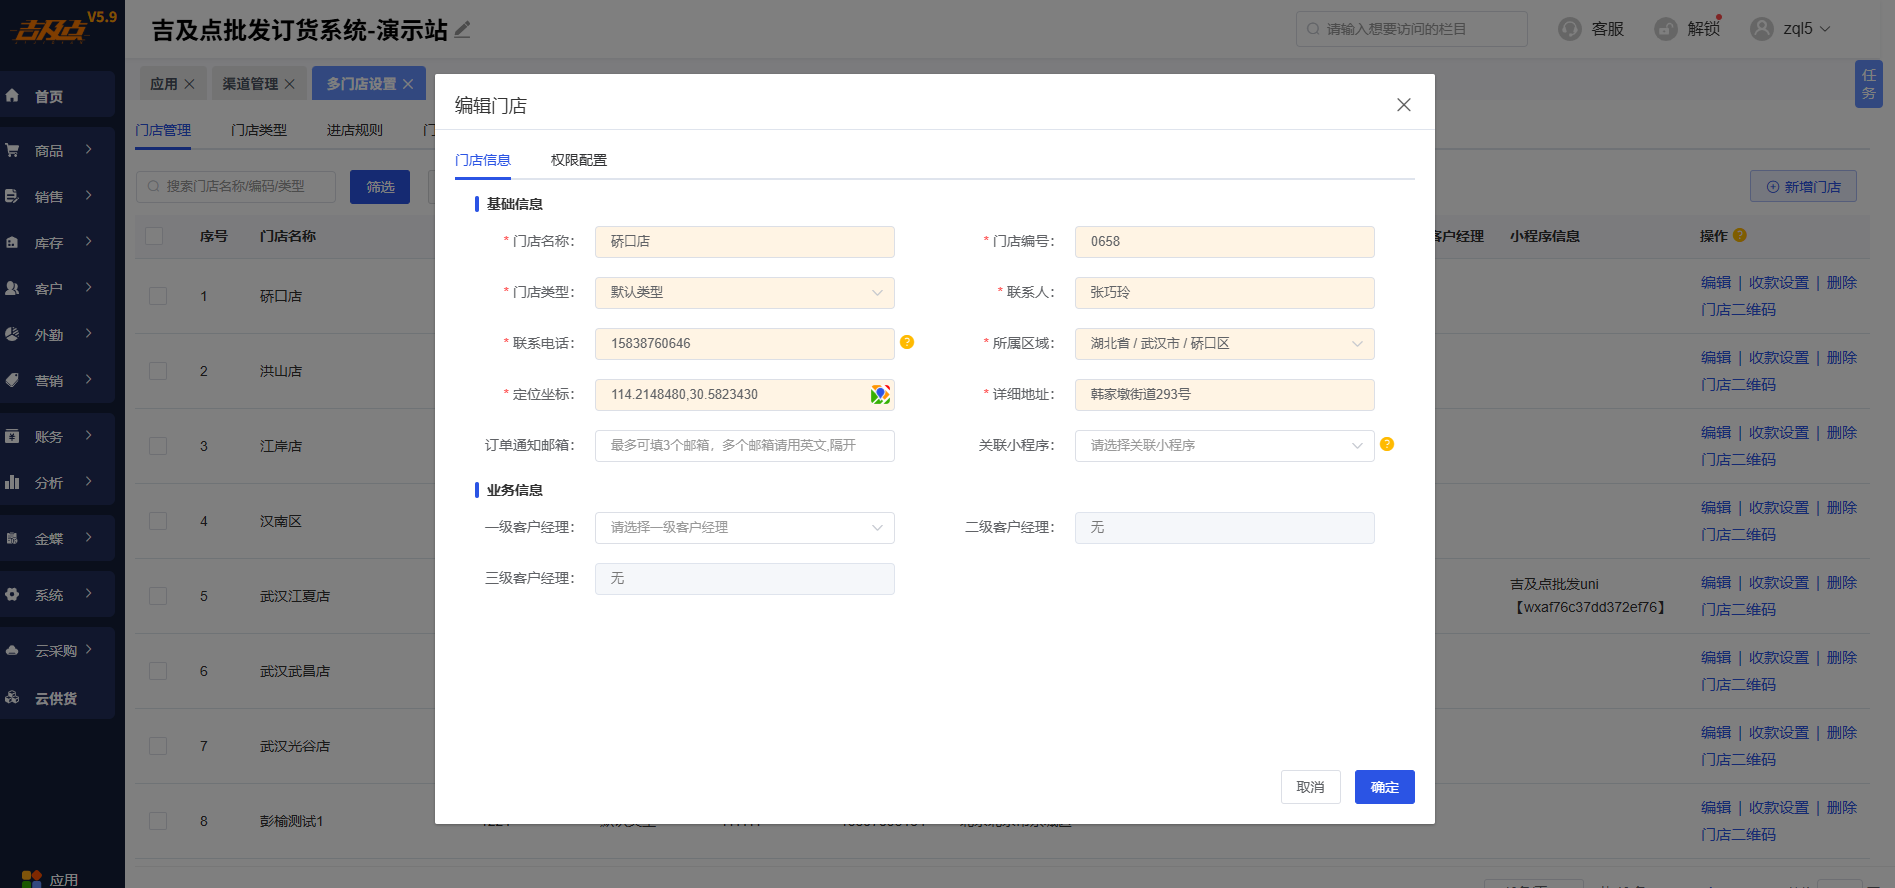
Task: Click the 销售 icon in sidebar
Action: coord(13,196)
